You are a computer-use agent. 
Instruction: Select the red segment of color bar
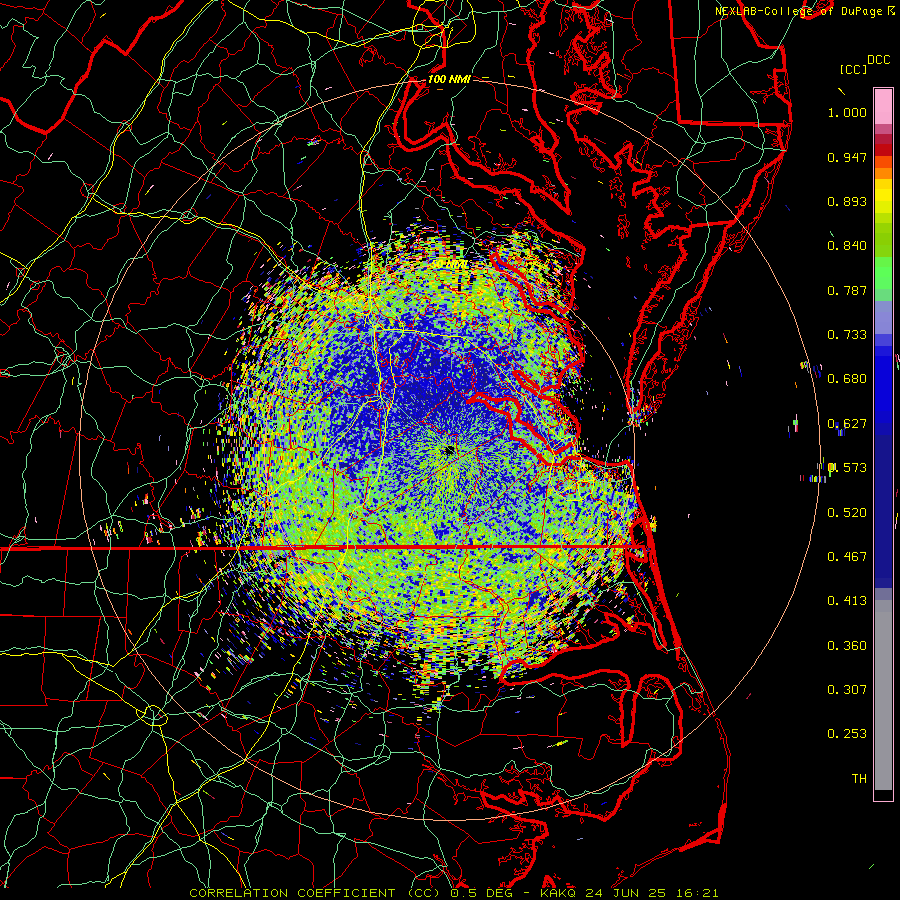click(883, 150)
